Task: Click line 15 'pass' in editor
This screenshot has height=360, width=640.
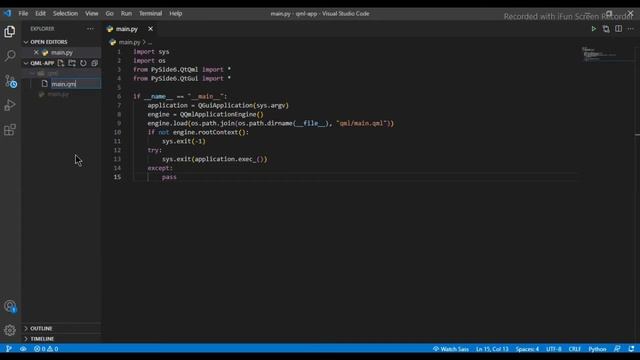Action: (169, 177)
